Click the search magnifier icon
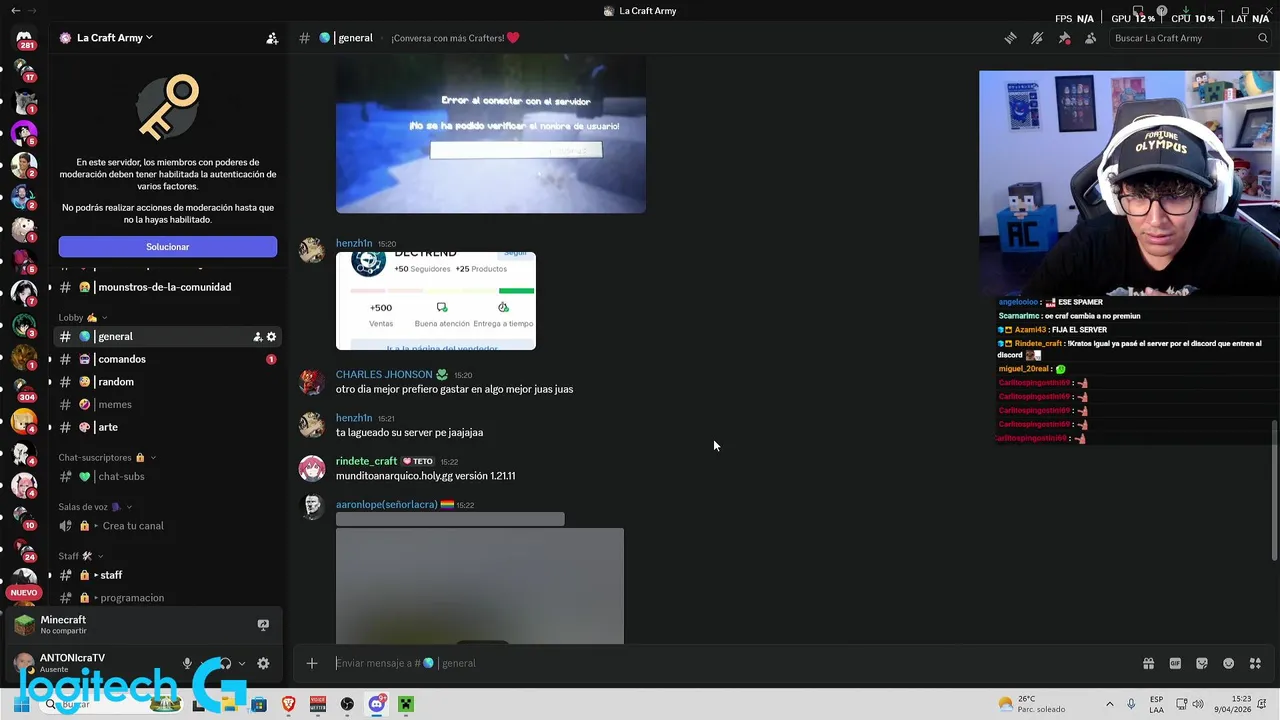 pyautogui.click(x=1263, y=38)
